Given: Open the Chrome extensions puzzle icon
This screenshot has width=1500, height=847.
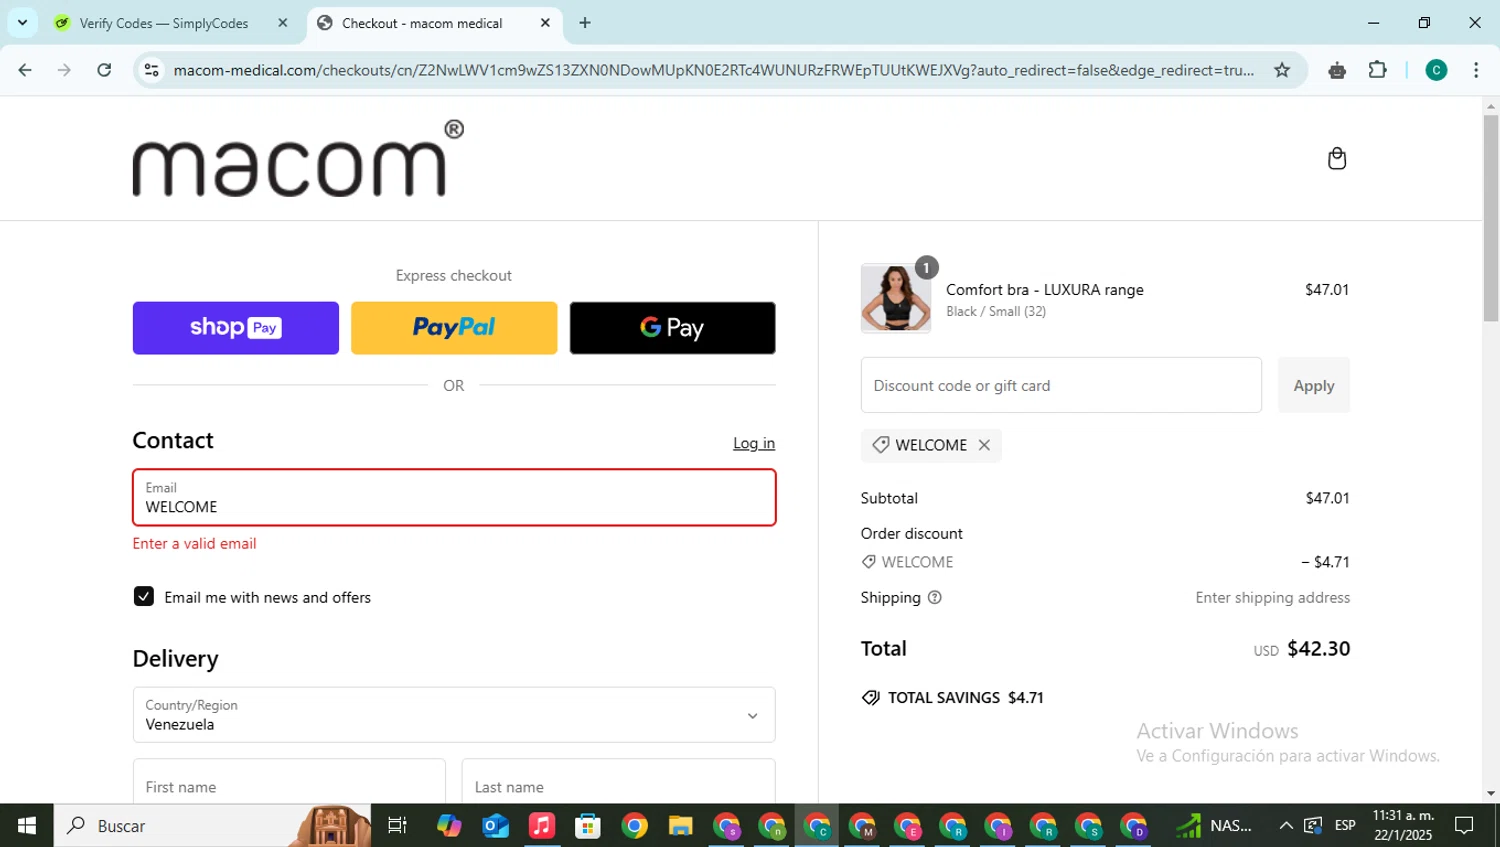Looking at the screenshot, I should 1377,70.
